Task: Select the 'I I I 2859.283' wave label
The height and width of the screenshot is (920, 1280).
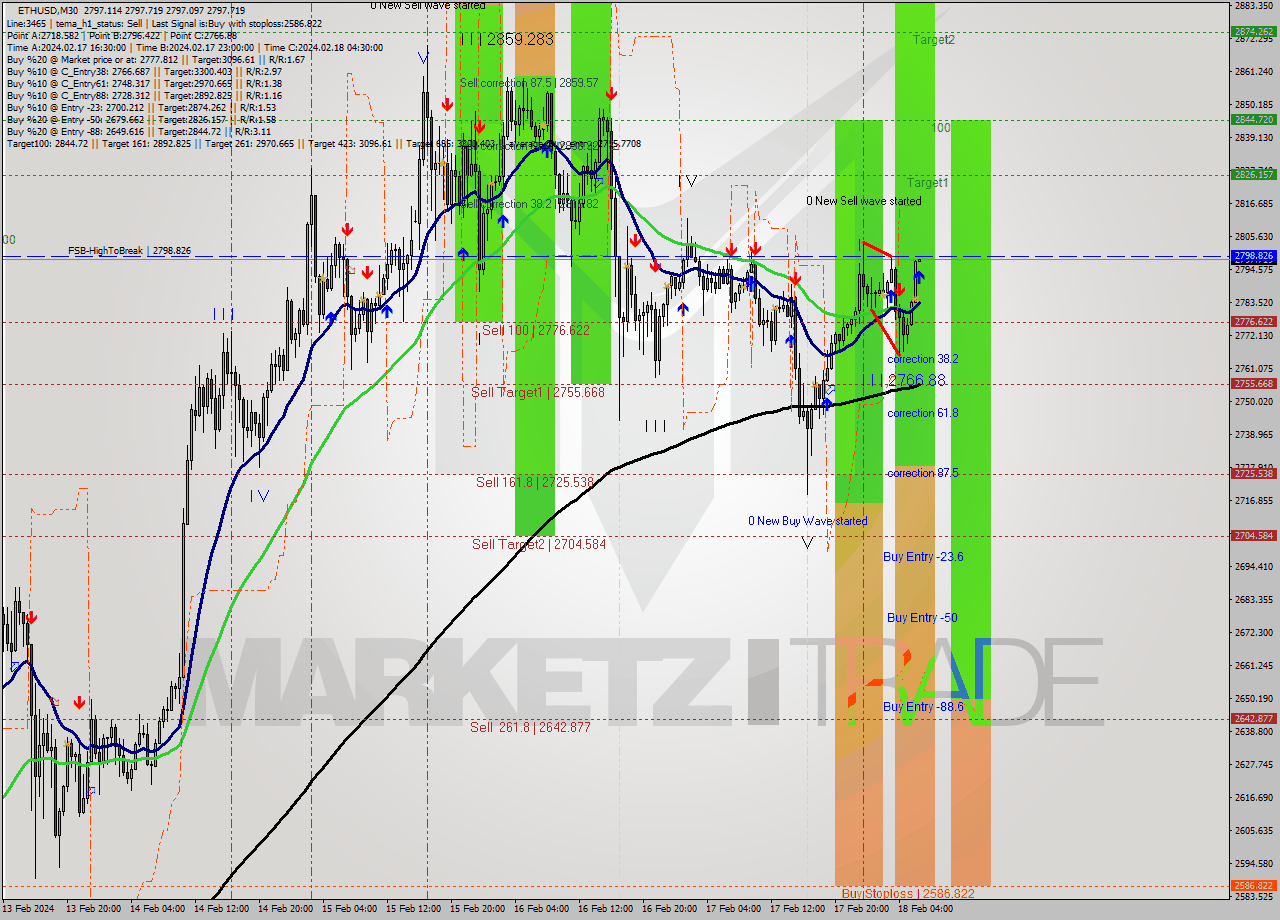Action: [x=506, y=39]
